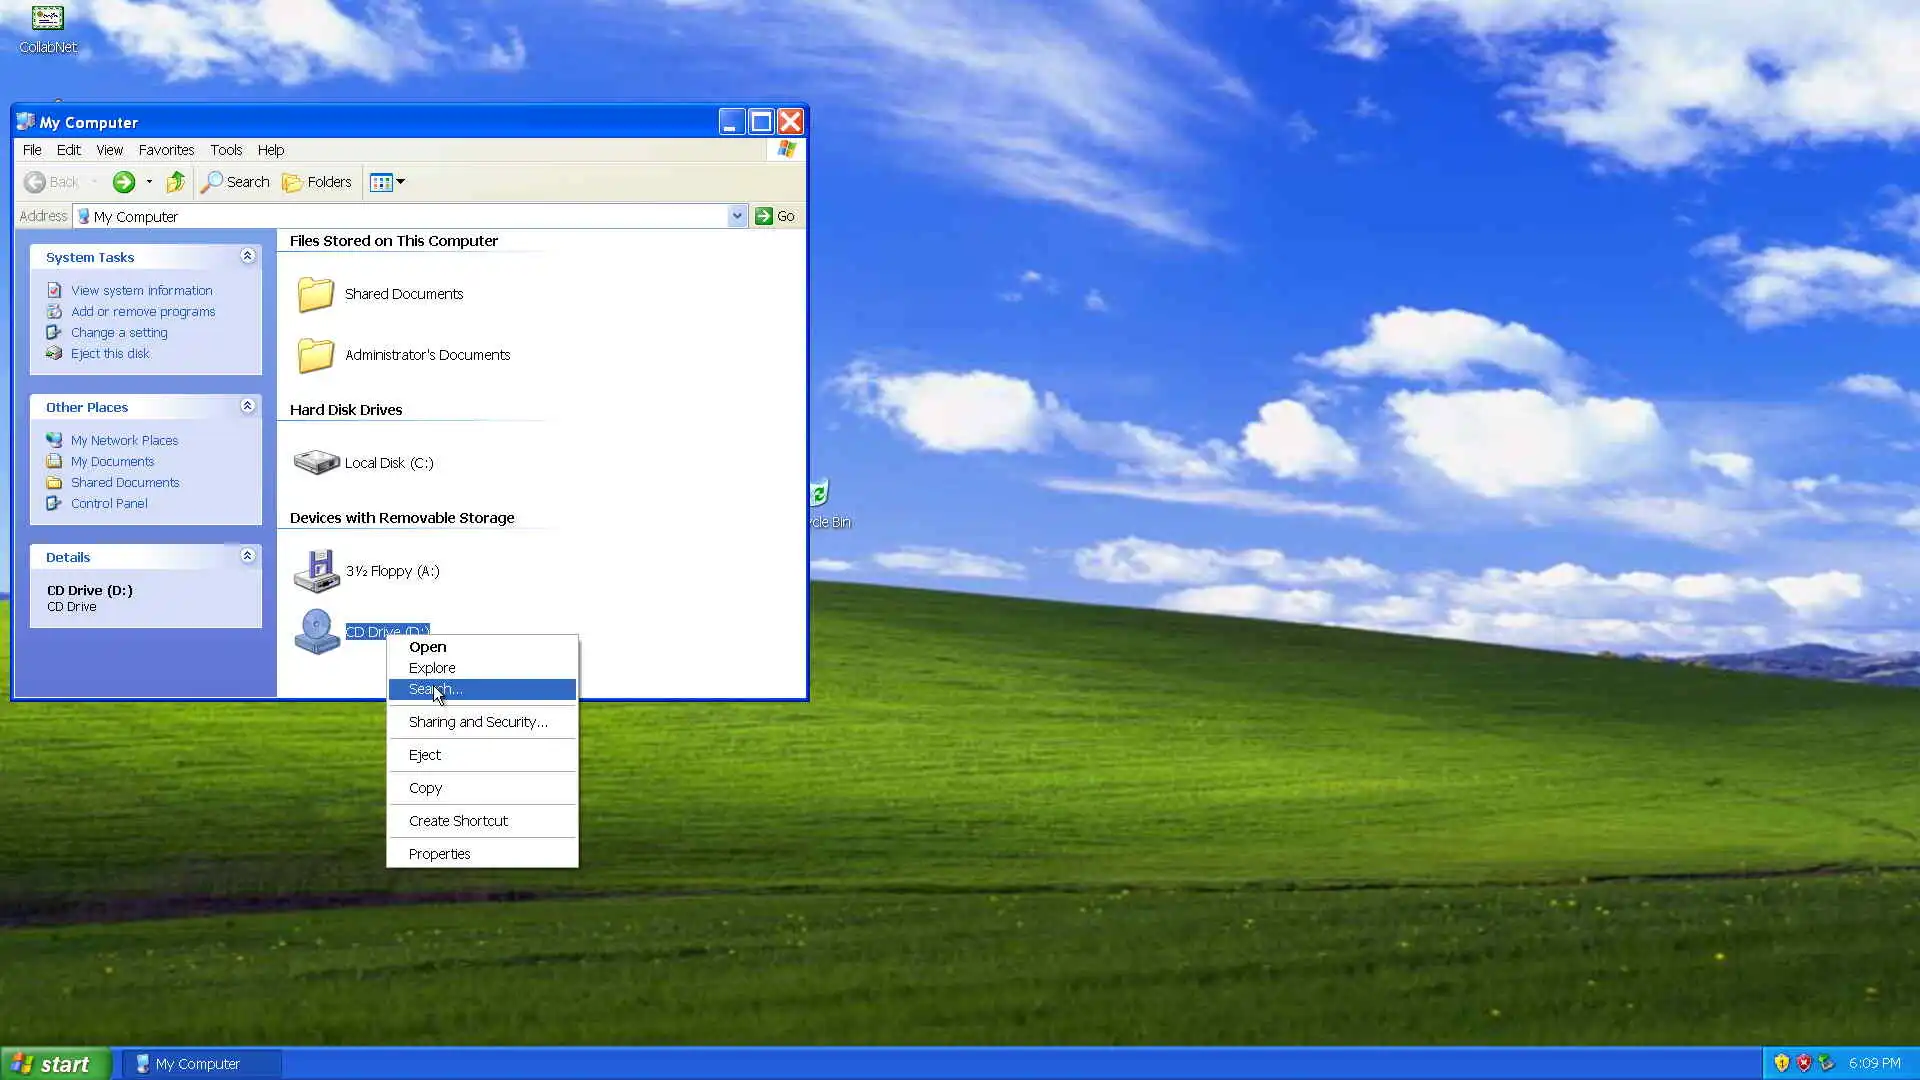Open the Views dropdown button

pos(387,182)
